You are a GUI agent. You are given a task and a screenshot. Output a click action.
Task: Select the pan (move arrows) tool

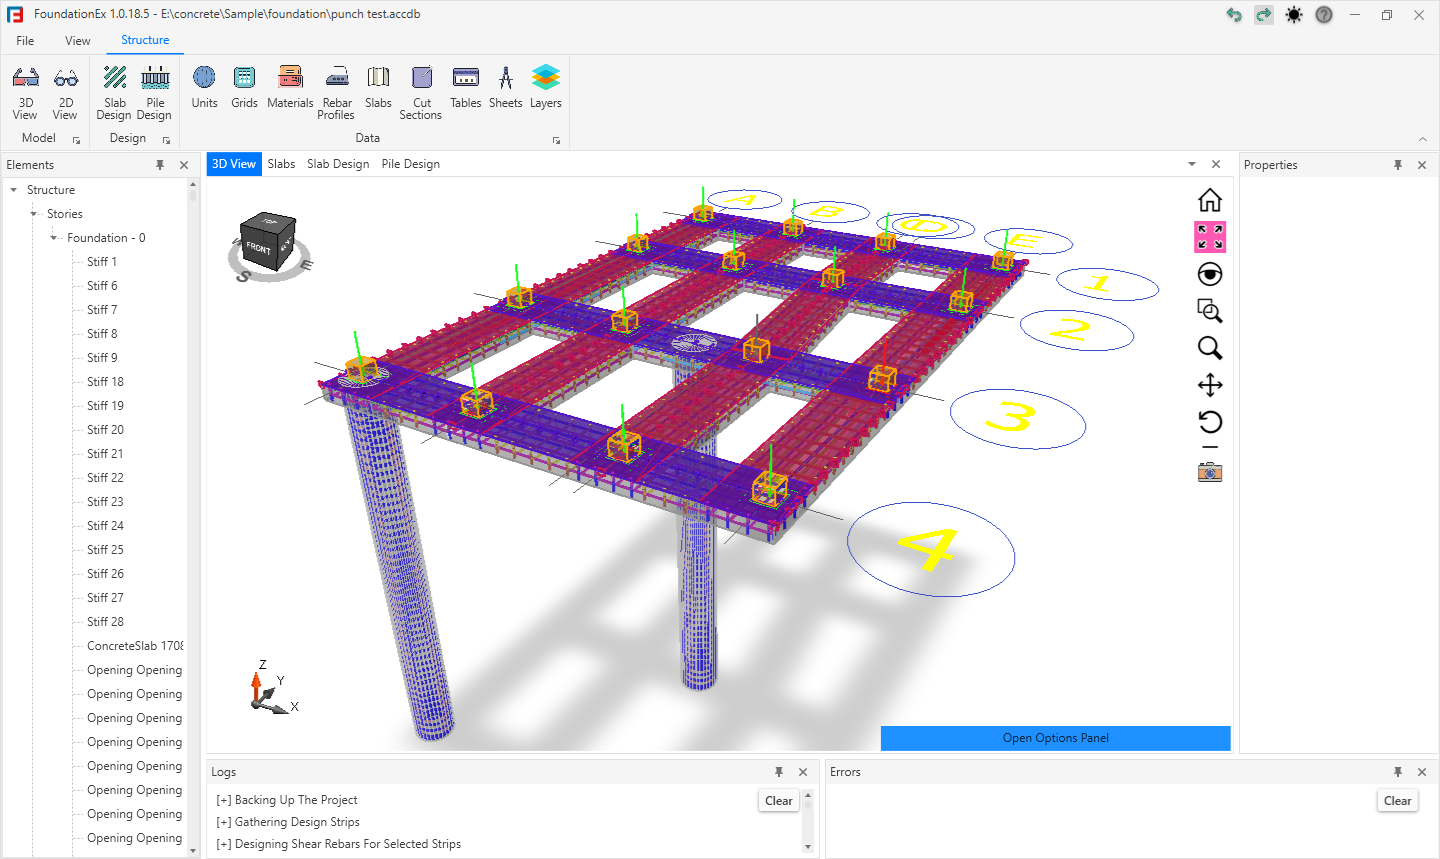tap(1210, 385)
